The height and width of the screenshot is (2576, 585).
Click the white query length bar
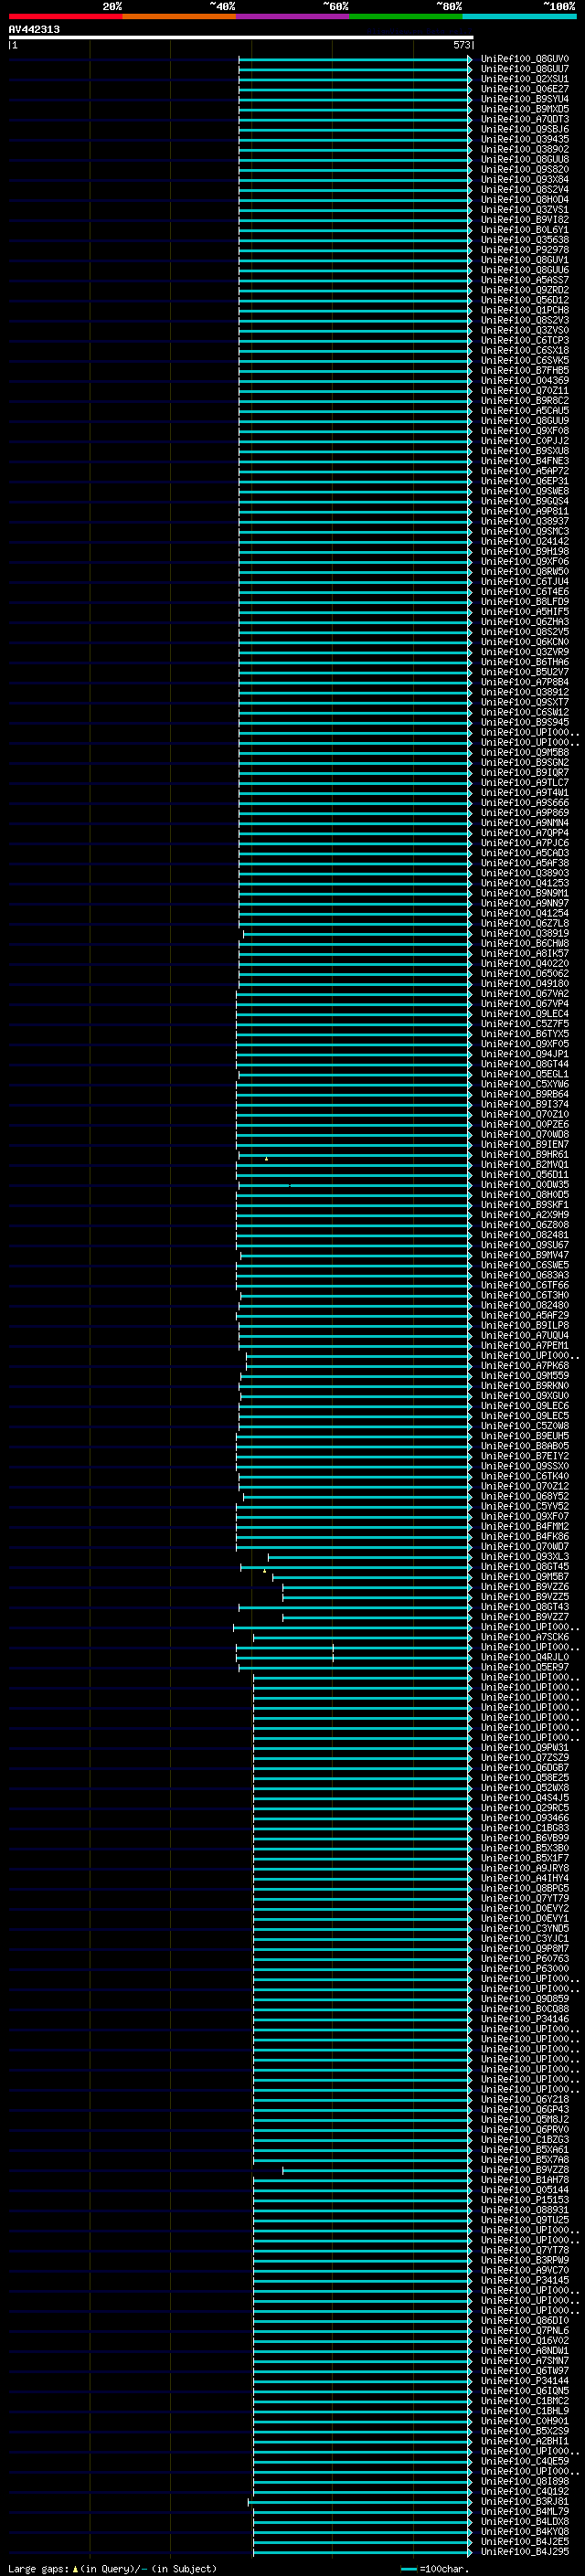(241, 37)
